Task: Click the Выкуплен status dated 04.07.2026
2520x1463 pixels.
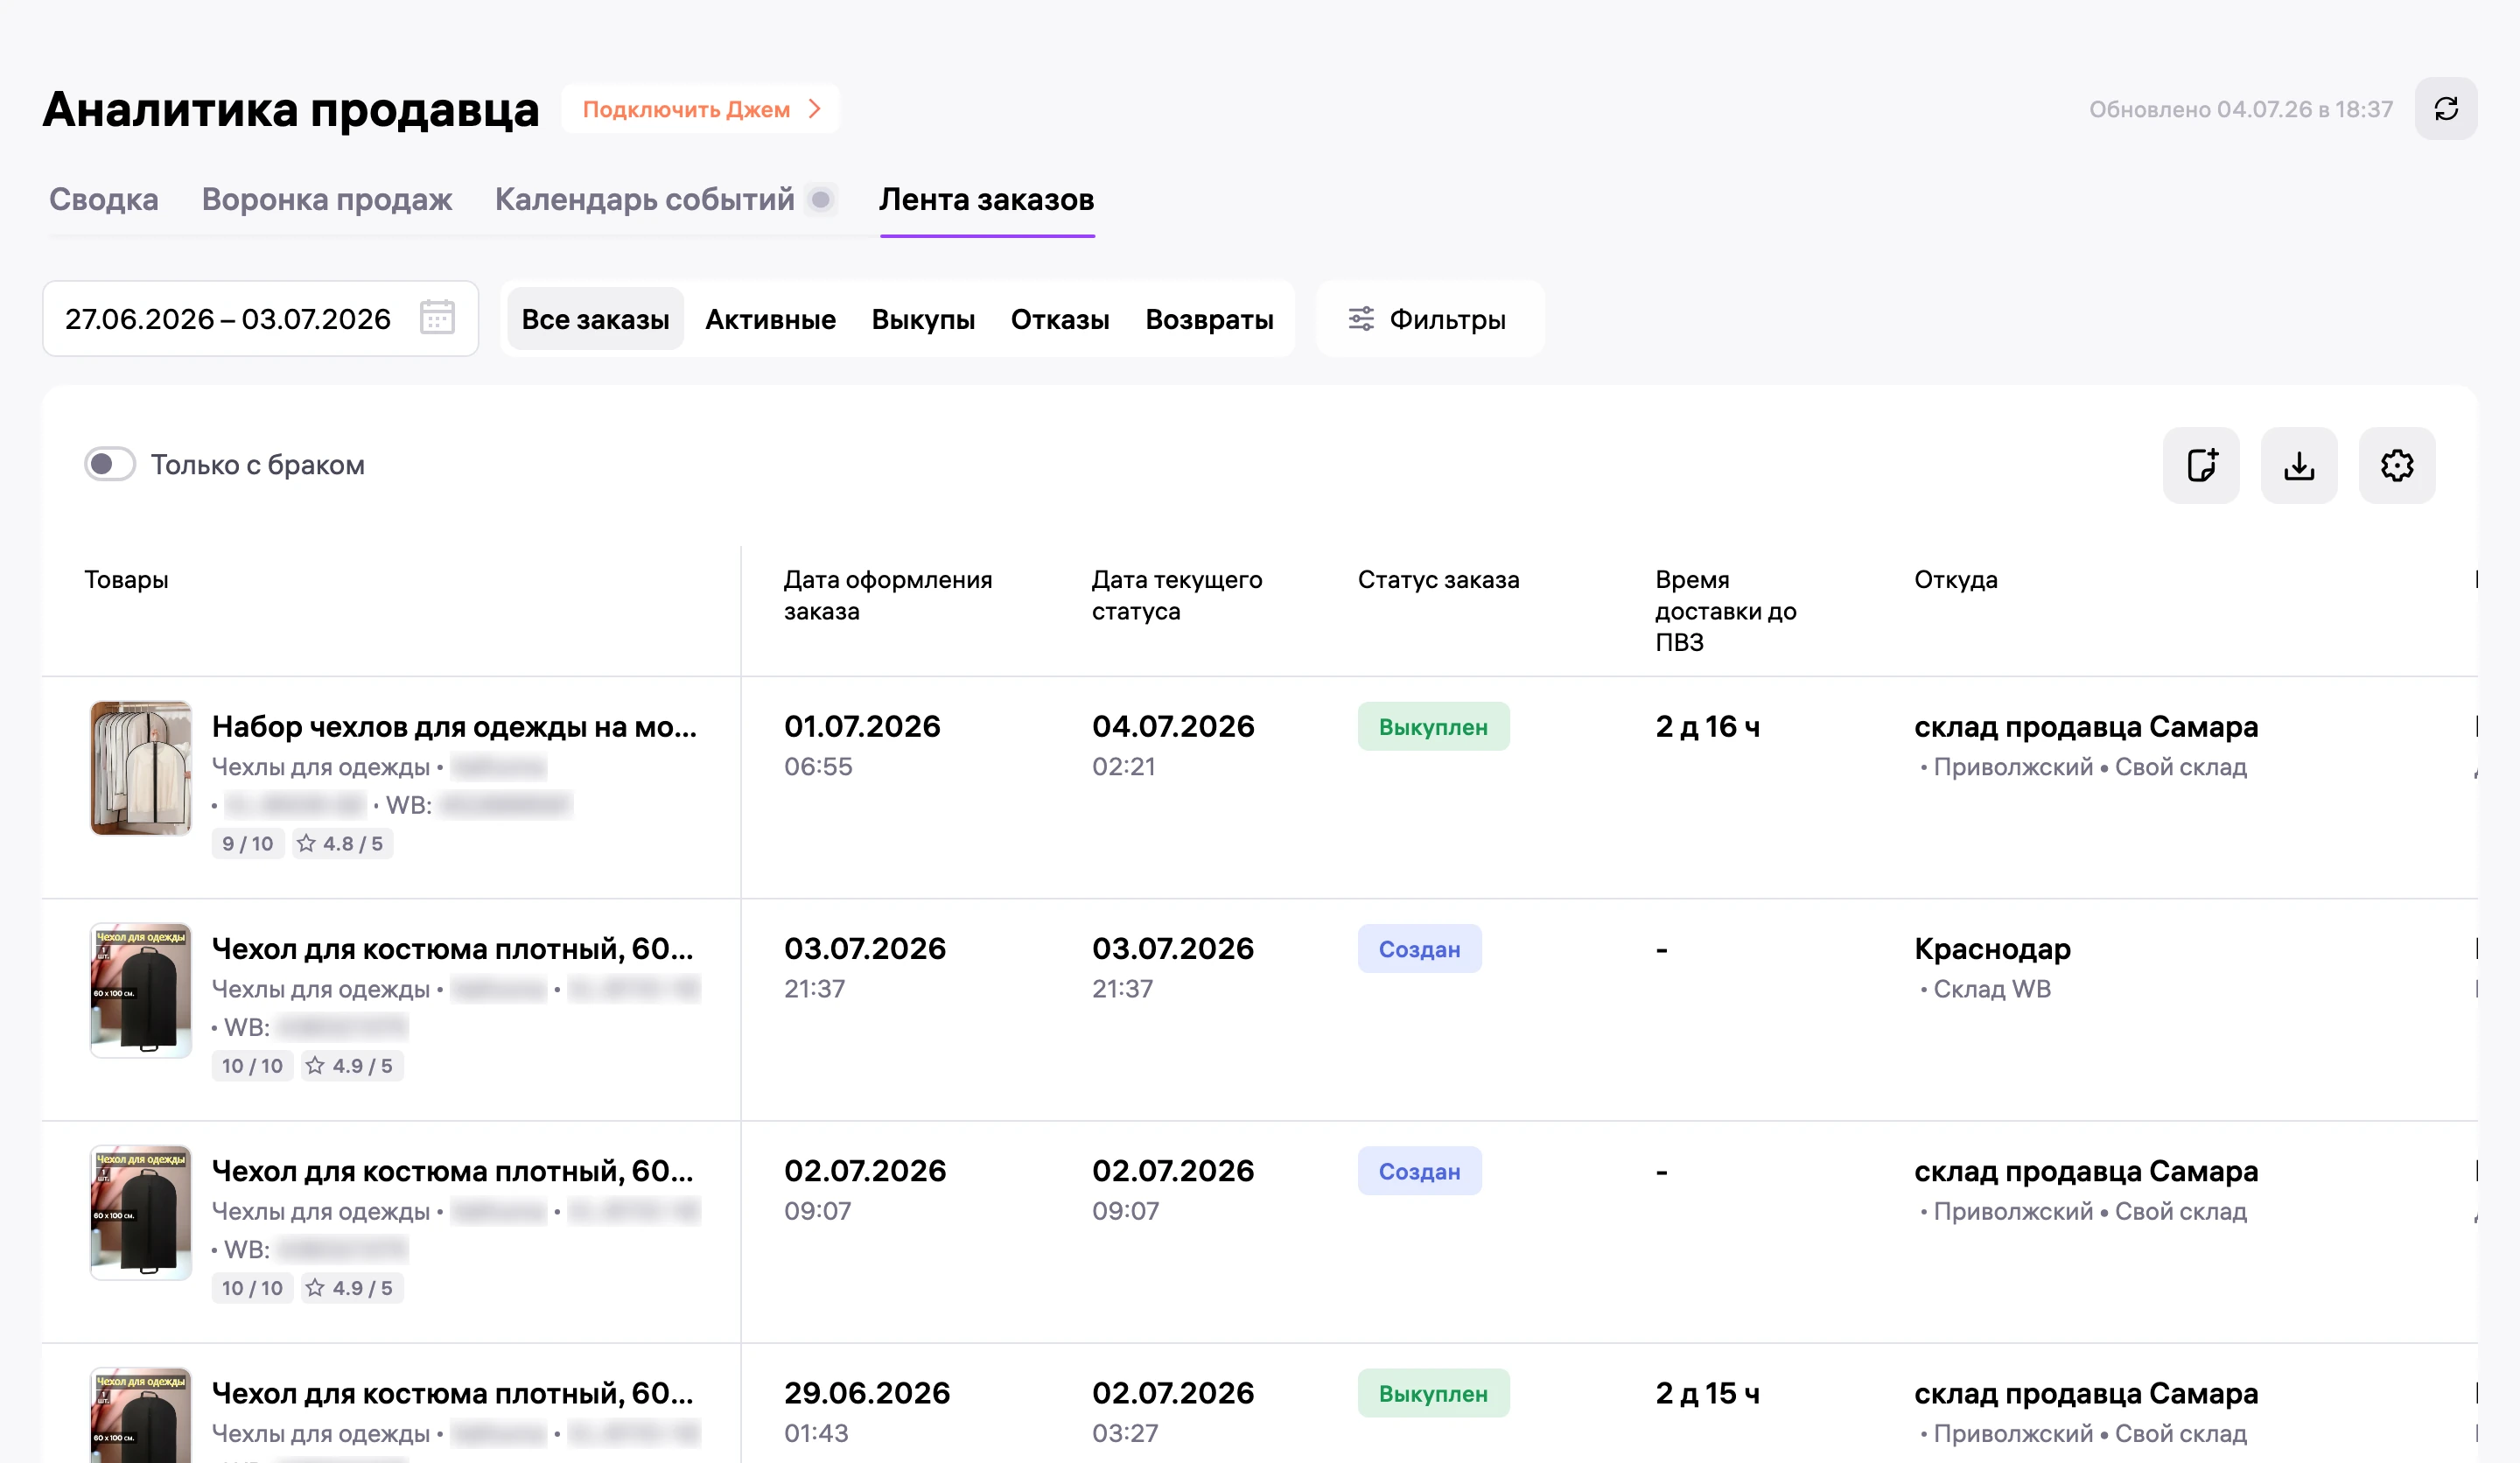Action: coord(1433,726)
